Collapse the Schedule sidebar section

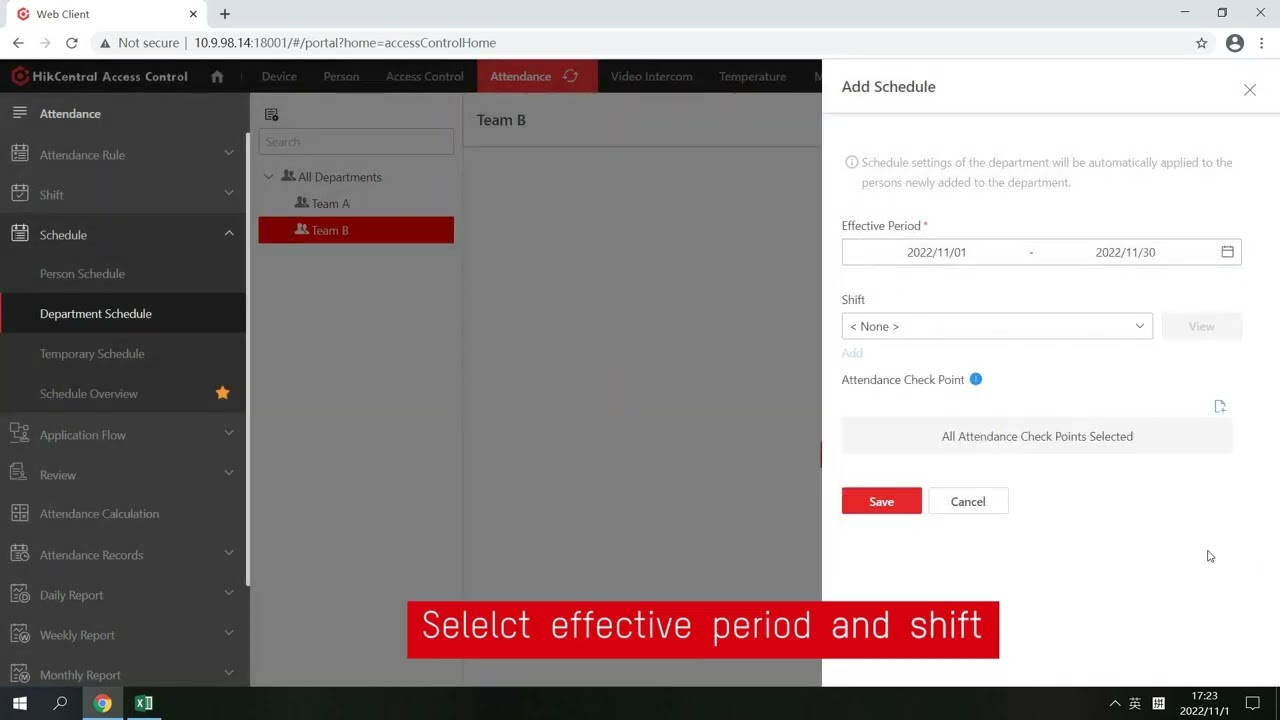(229, 233)
